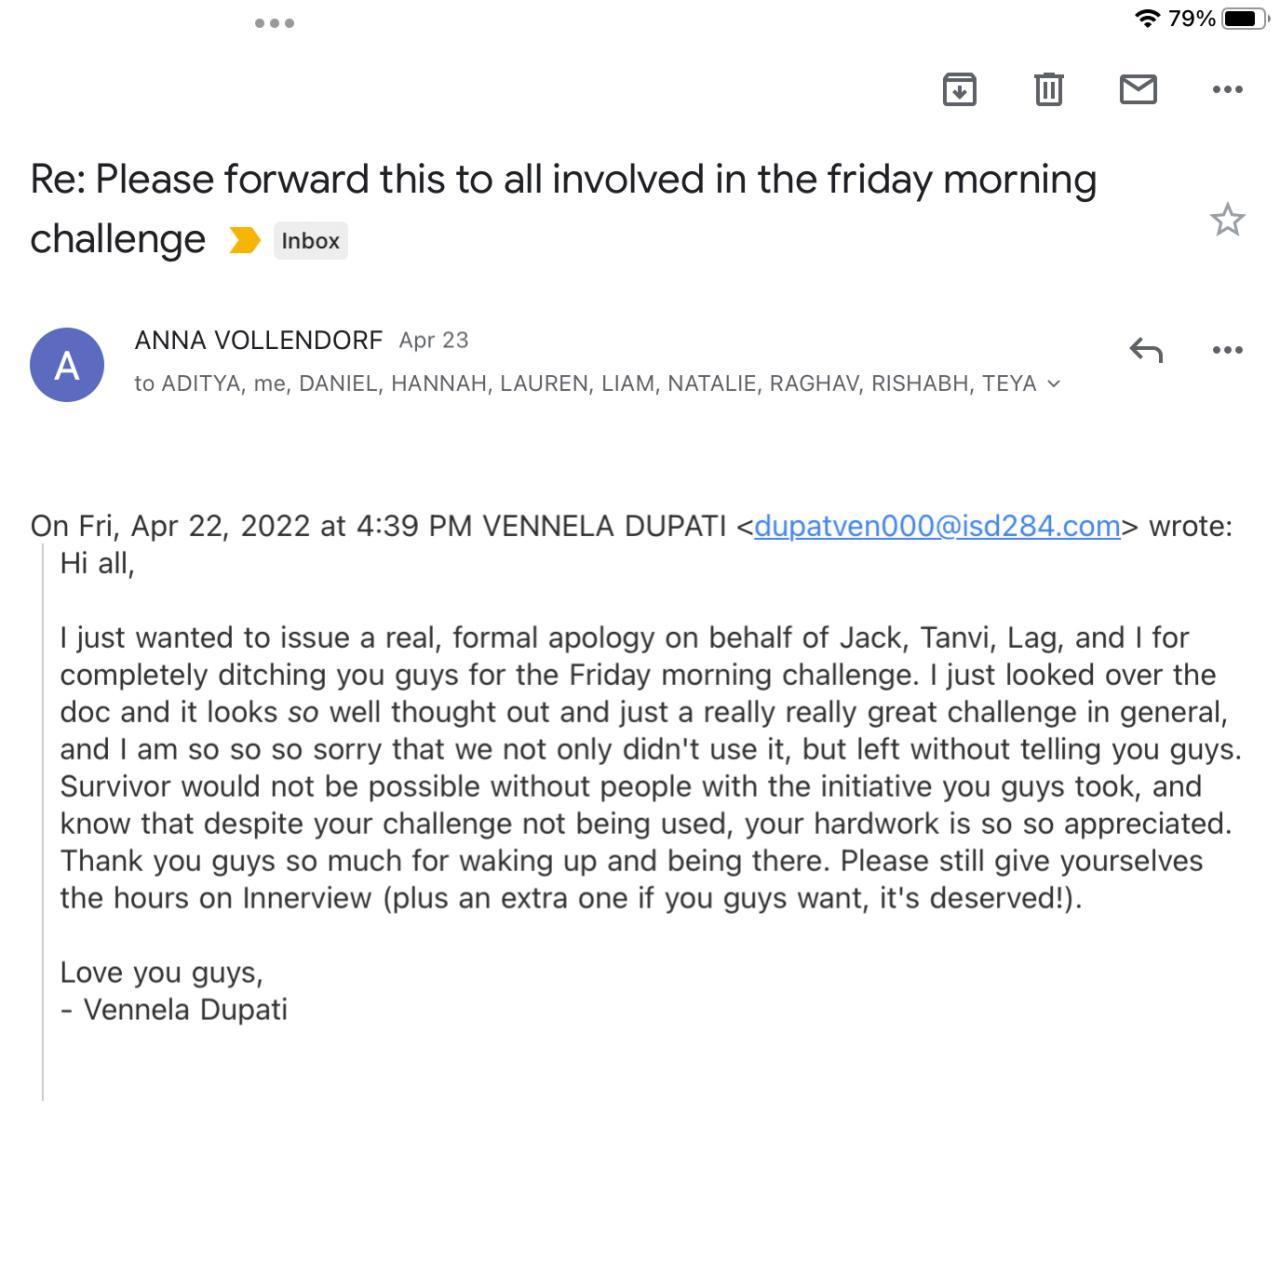
Task: Tap sender name ANNA VOLLENDORF
Action: click(258, 340)
